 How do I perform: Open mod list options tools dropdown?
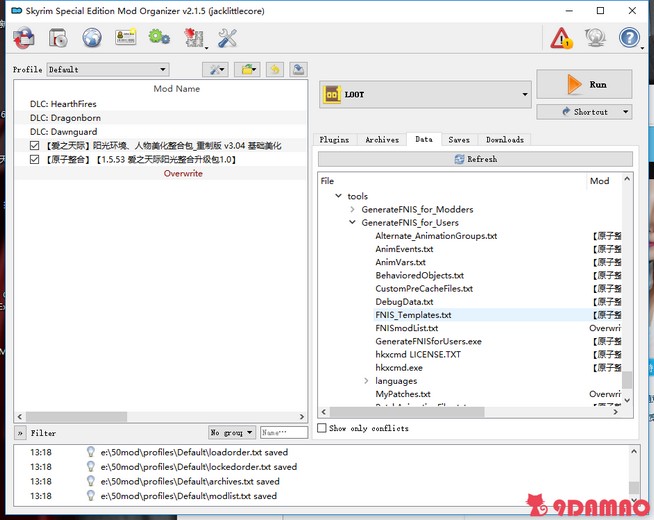(x=215, y=70)
